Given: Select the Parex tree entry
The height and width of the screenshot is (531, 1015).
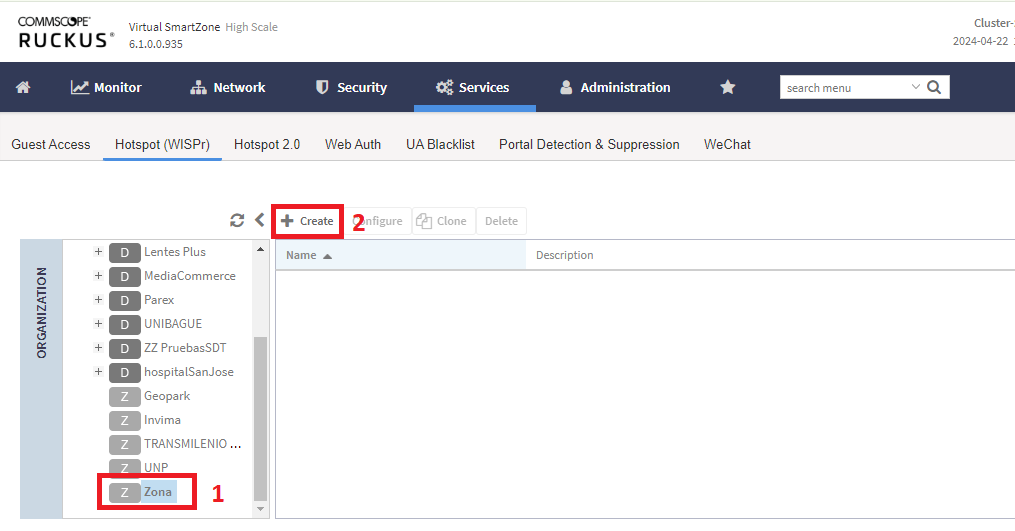Looking at the screenshot, I should [159, 300].
